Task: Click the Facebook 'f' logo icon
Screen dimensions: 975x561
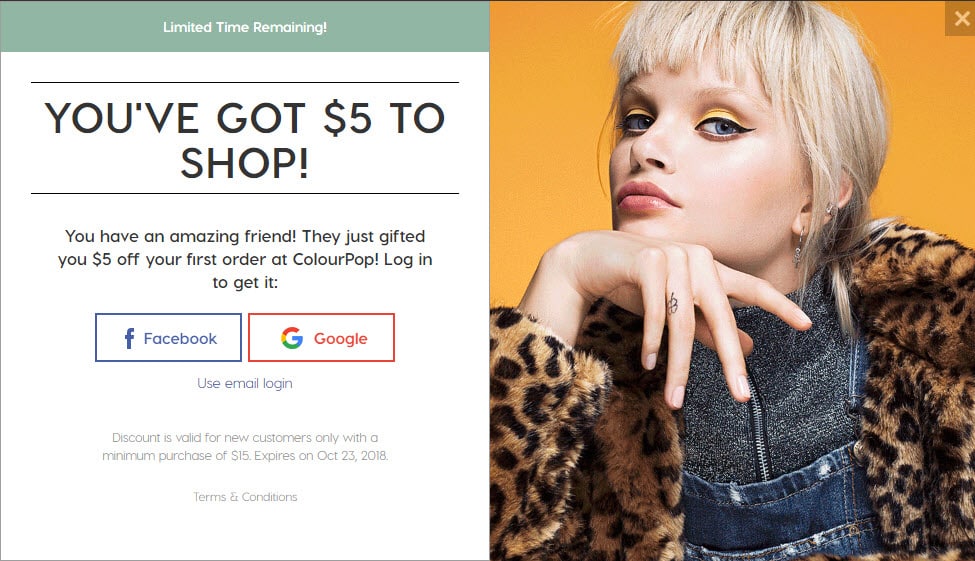Action: coord(129,338)
